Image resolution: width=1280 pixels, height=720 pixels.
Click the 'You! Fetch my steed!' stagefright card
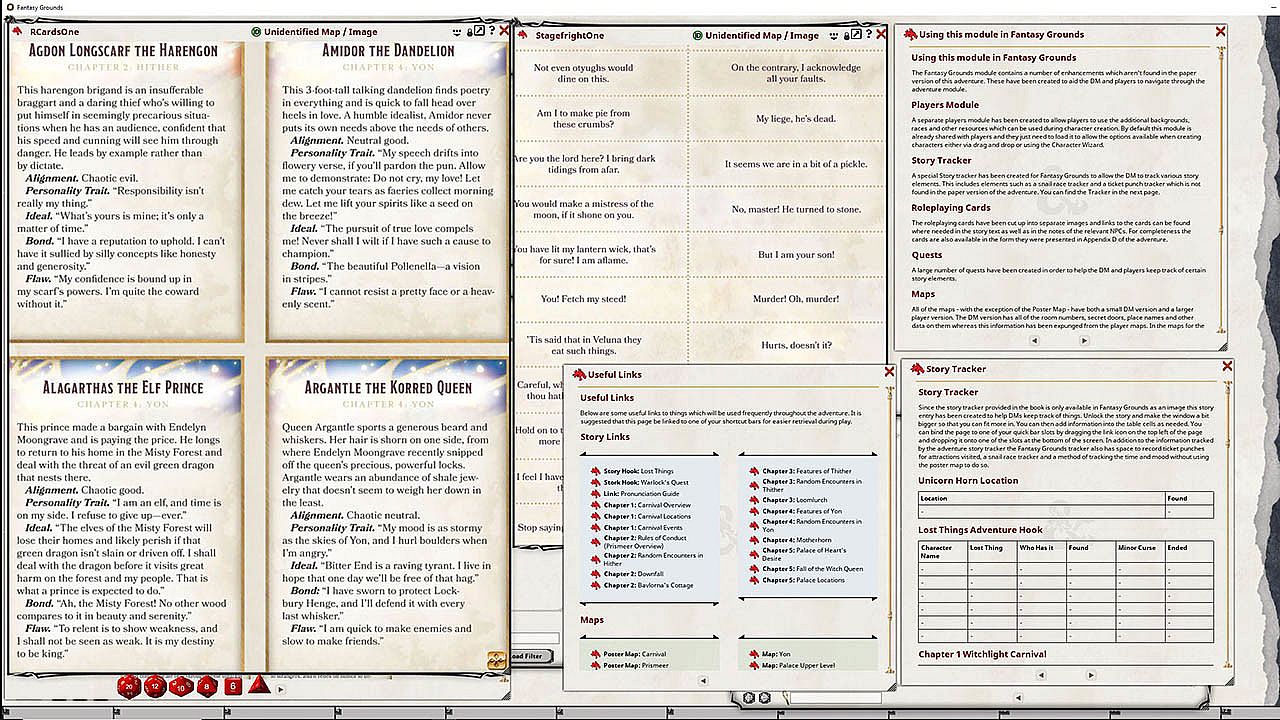point(583,299)
